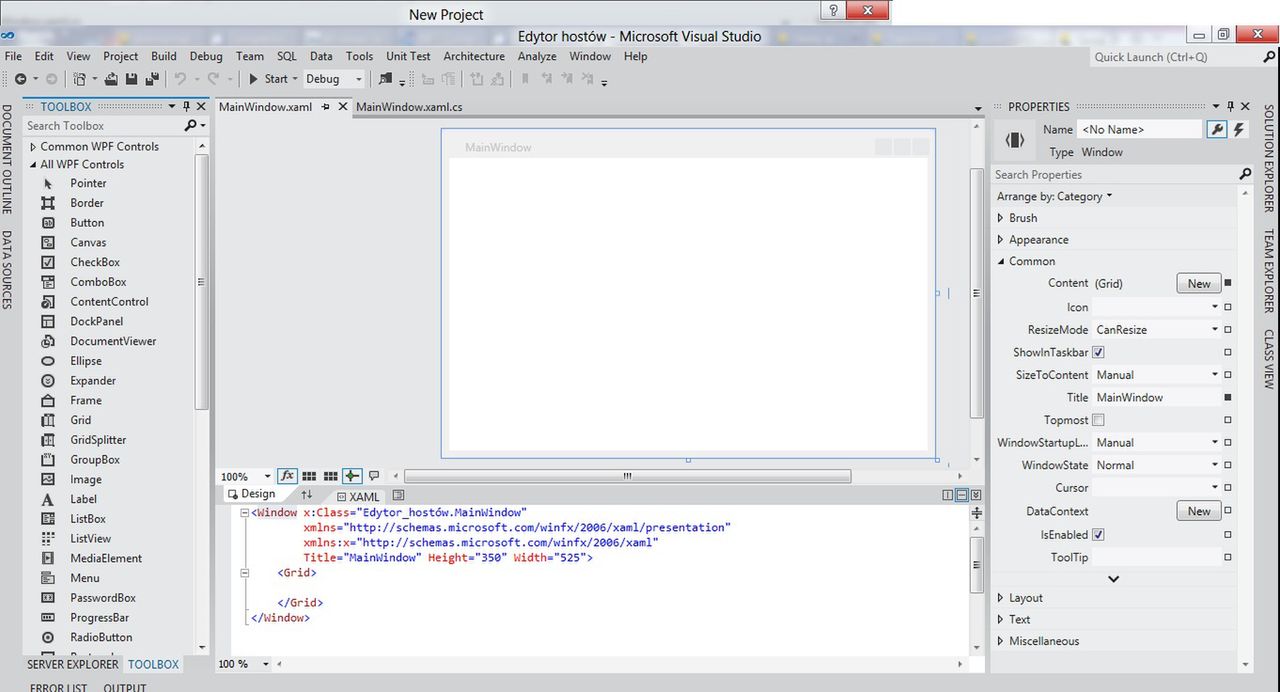Expand the Miscellaneous property category
The height and width of the screenshot is (692, 1280).
pos(1001,642)
